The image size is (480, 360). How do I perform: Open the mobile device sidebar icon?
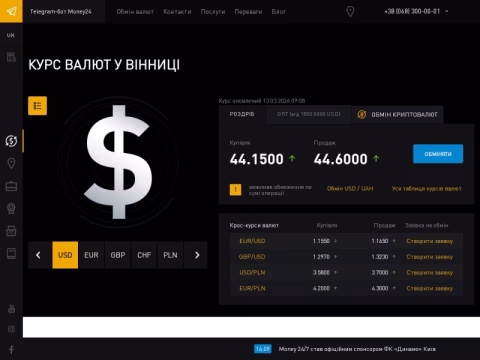pyautogui.click(x=11, y=253)
